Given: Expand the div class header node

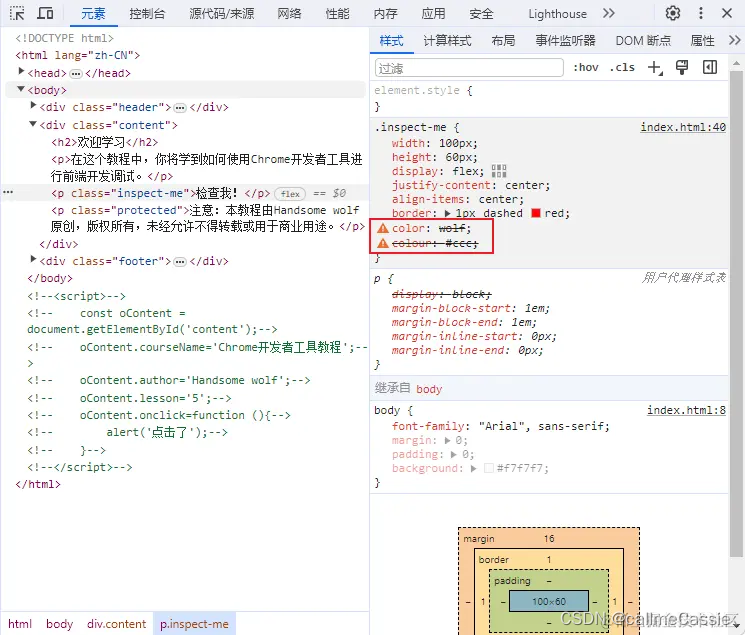Looking at the screenshot, I should coord(33,105).
